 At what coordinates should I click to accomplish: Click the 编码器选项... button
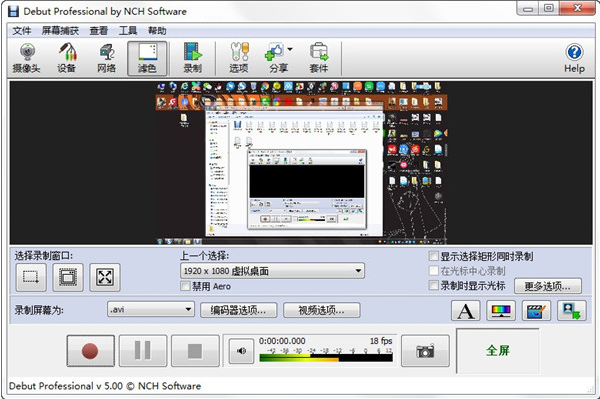(238, 310)
